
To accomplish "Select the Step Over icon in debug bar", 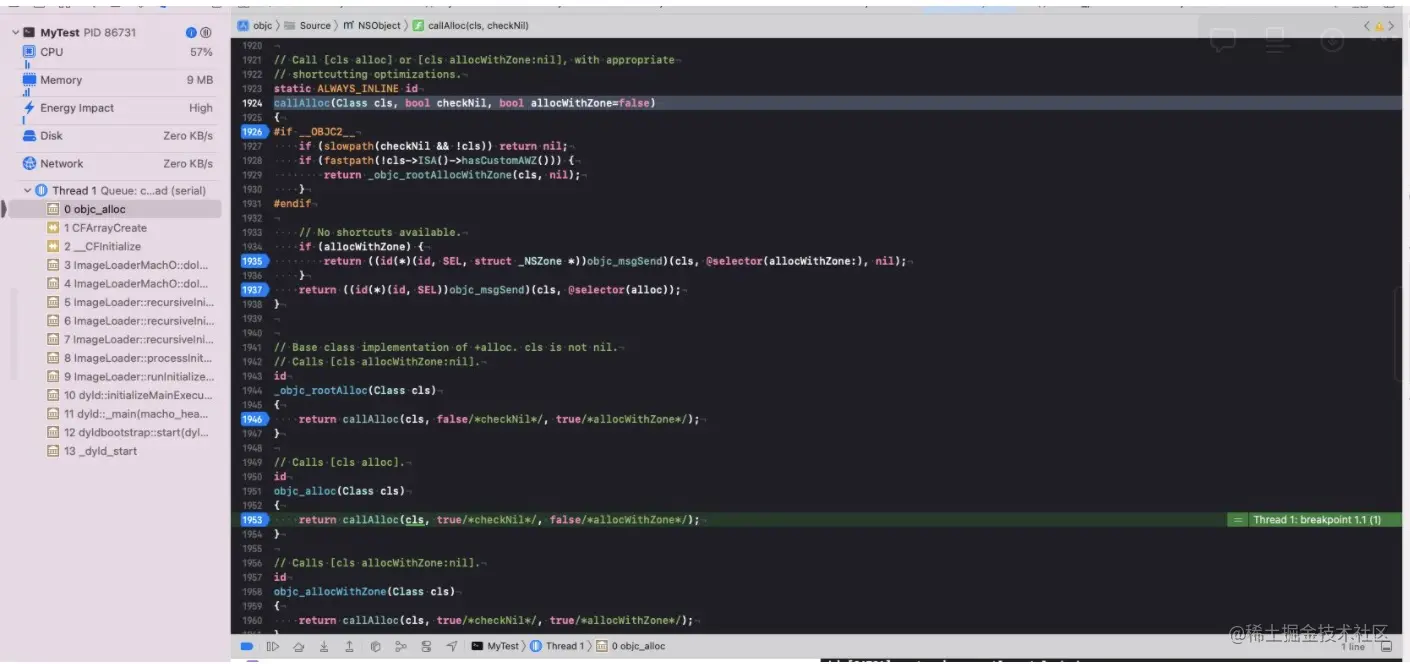I will point(299,645).
